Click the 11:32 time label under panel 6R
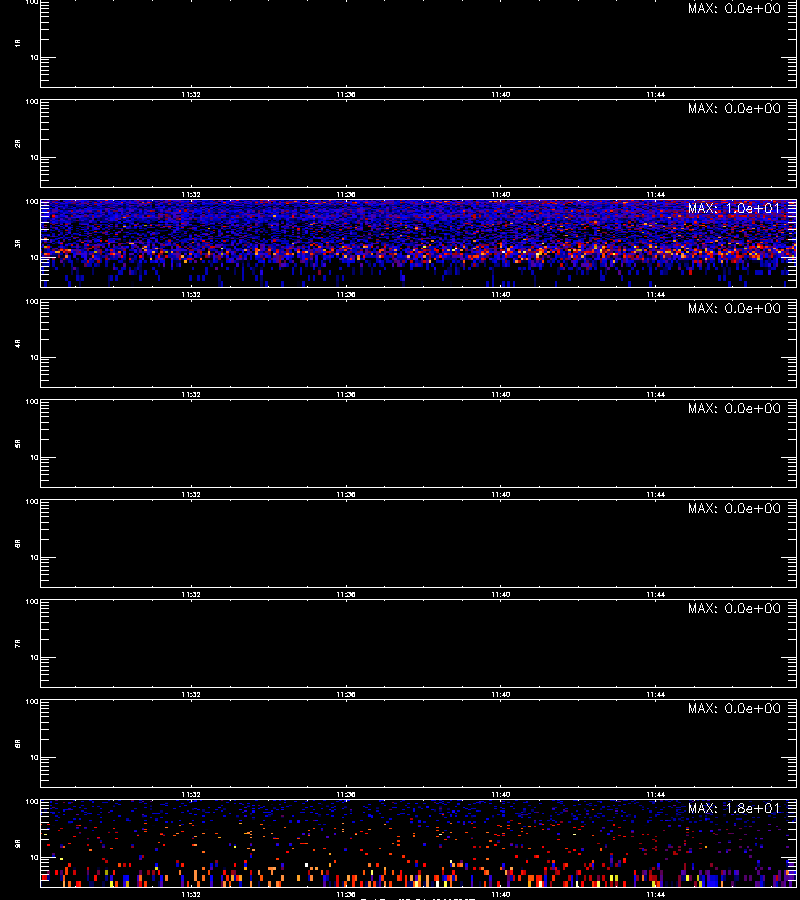 [191, 595]
